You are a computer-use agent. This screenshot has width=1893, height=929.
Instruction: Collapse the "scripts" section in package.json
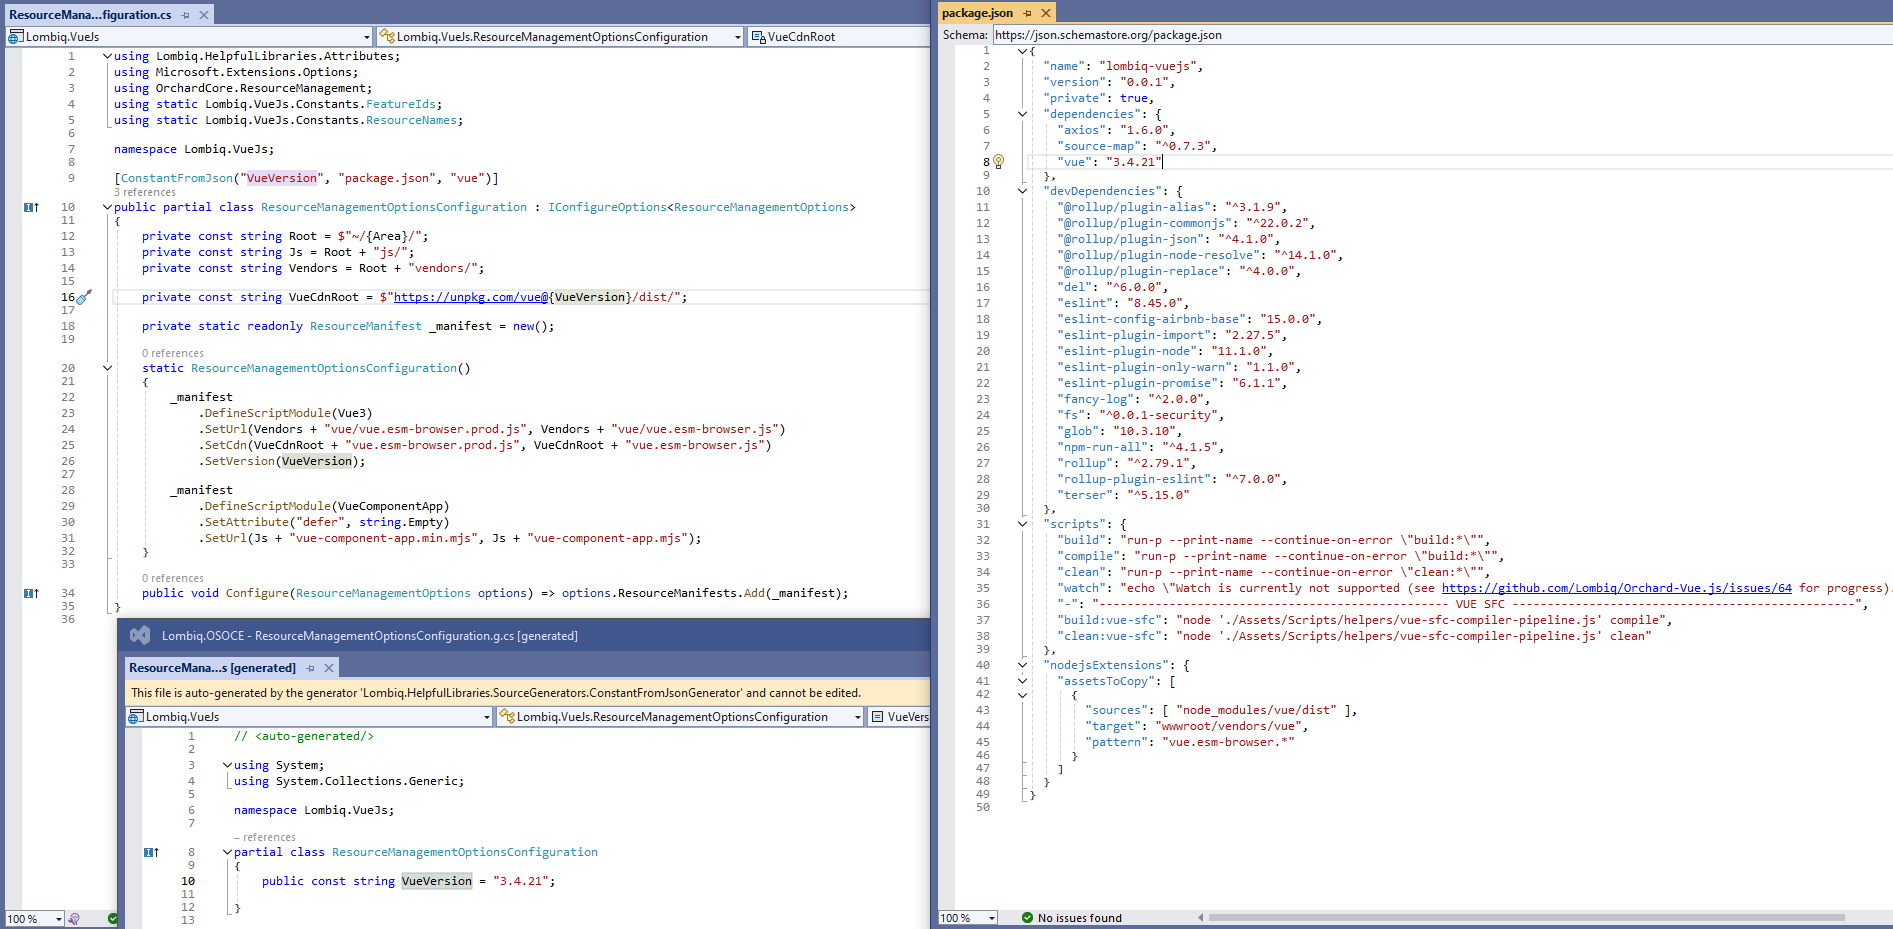1022,524
